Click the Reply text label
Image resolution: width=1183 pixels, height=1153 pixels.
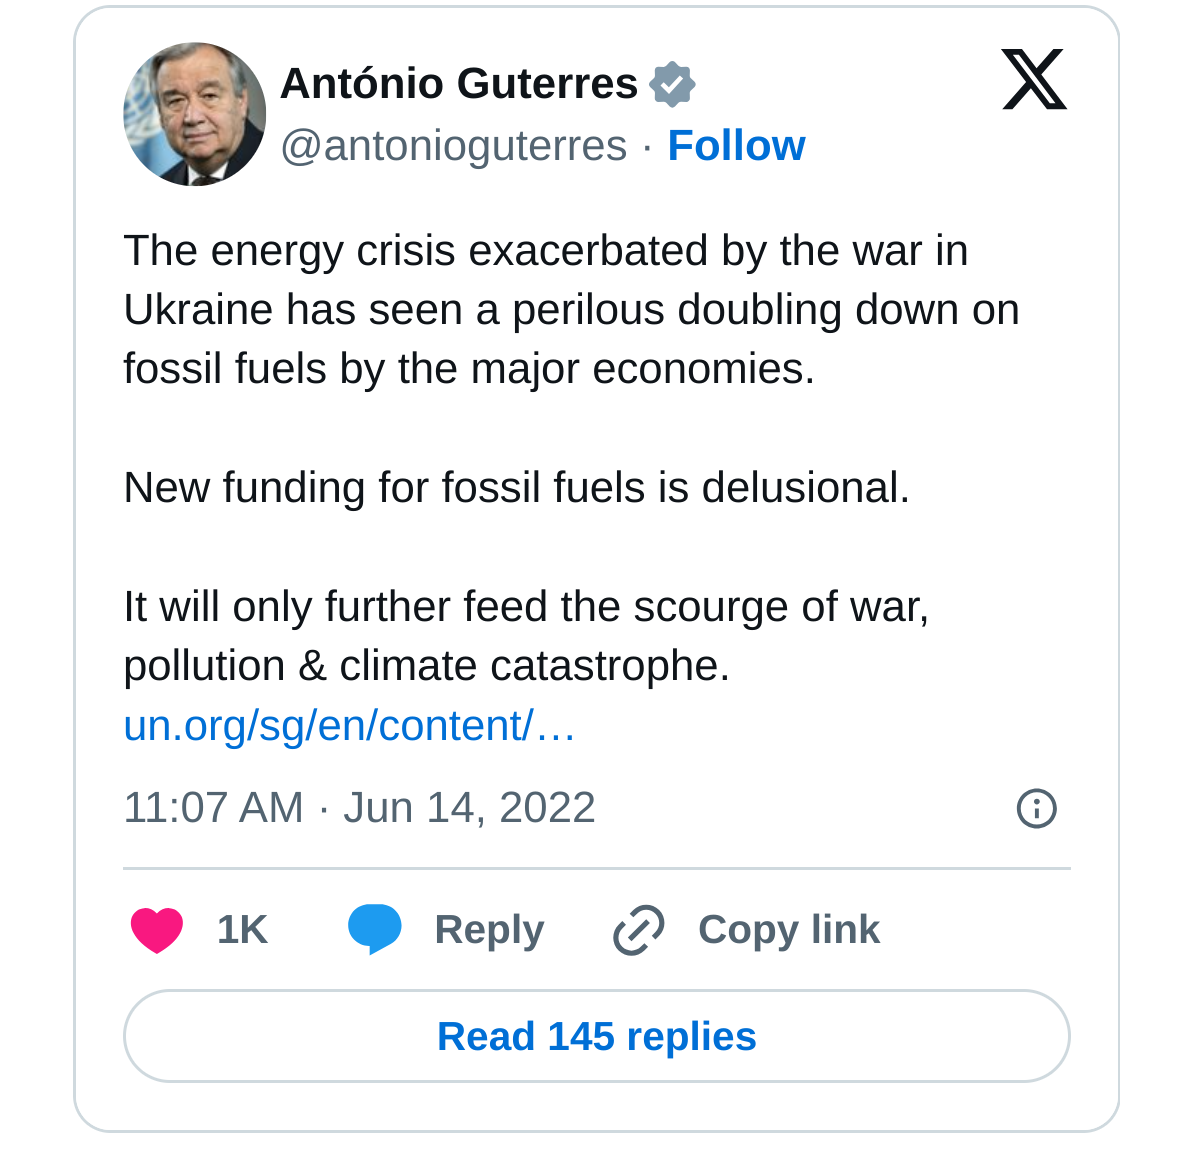click(489, 930)
